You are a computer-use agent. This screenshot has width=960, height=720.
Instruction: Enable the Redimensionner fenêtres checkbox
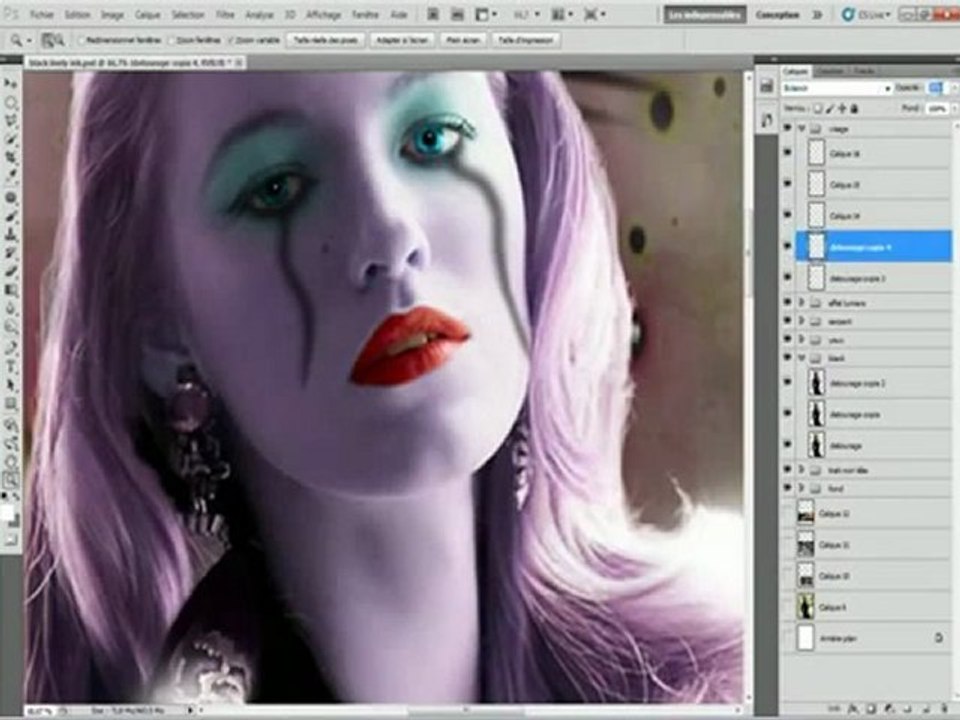tap(81, 40)
